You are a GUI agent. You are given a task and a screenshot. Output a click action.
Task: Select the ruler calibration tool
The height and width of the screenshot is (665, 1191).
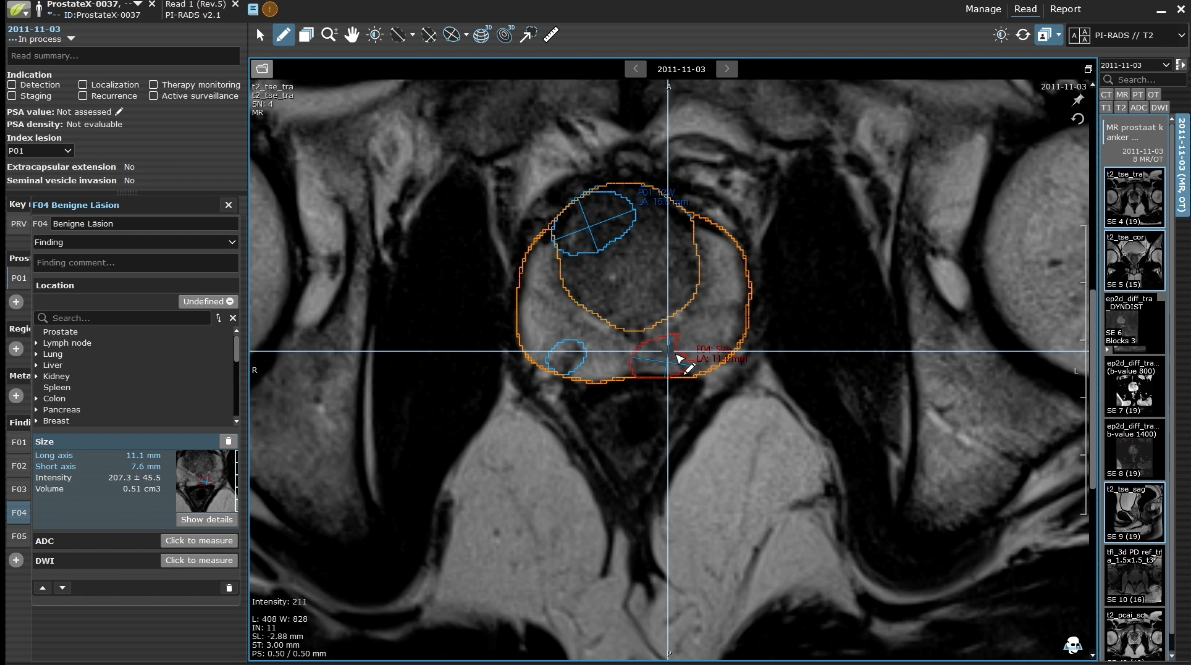[551, 35]
